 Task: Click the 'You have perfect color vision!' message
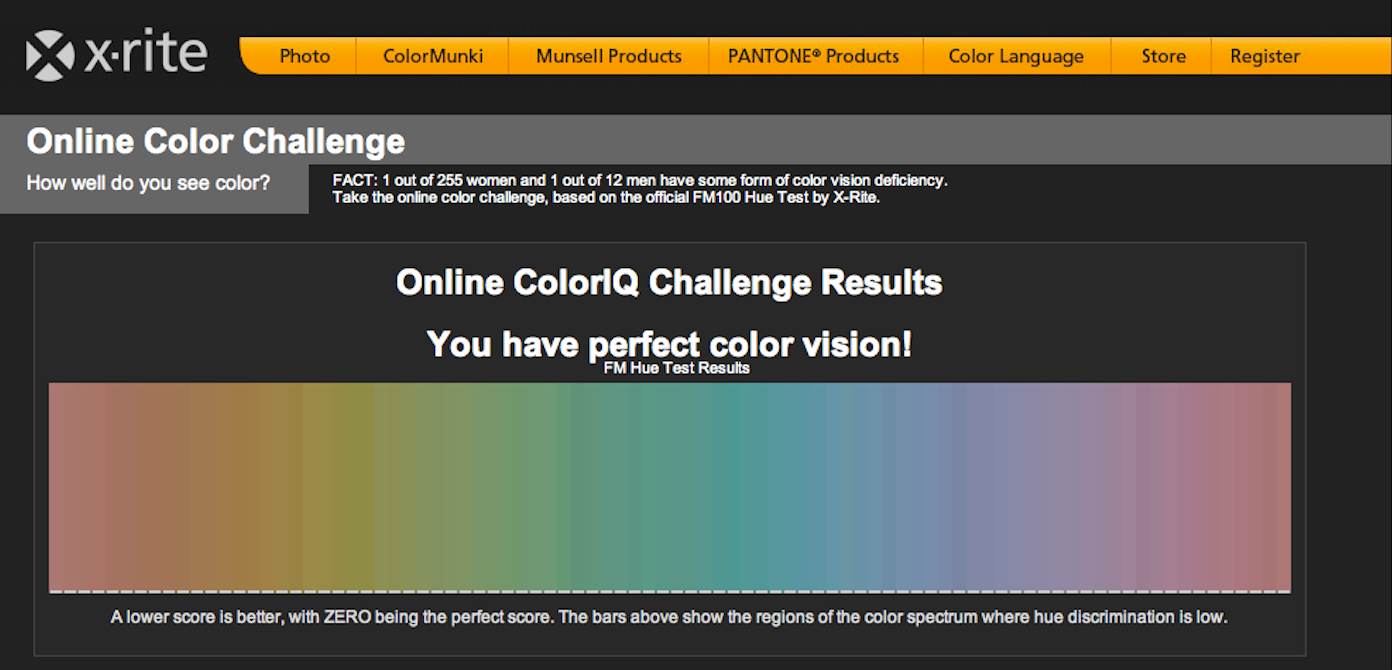tap(669, 344)
